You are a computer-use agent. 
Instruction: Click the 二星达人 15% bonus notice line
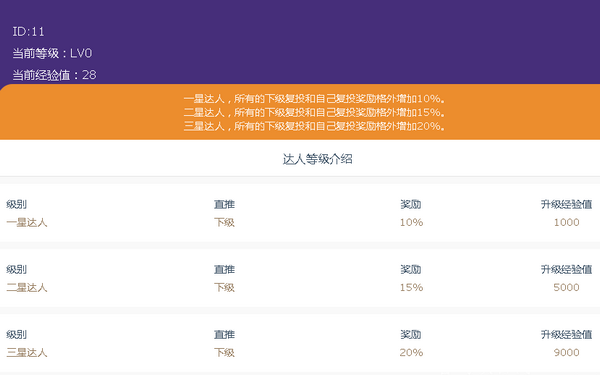[314, 112]
